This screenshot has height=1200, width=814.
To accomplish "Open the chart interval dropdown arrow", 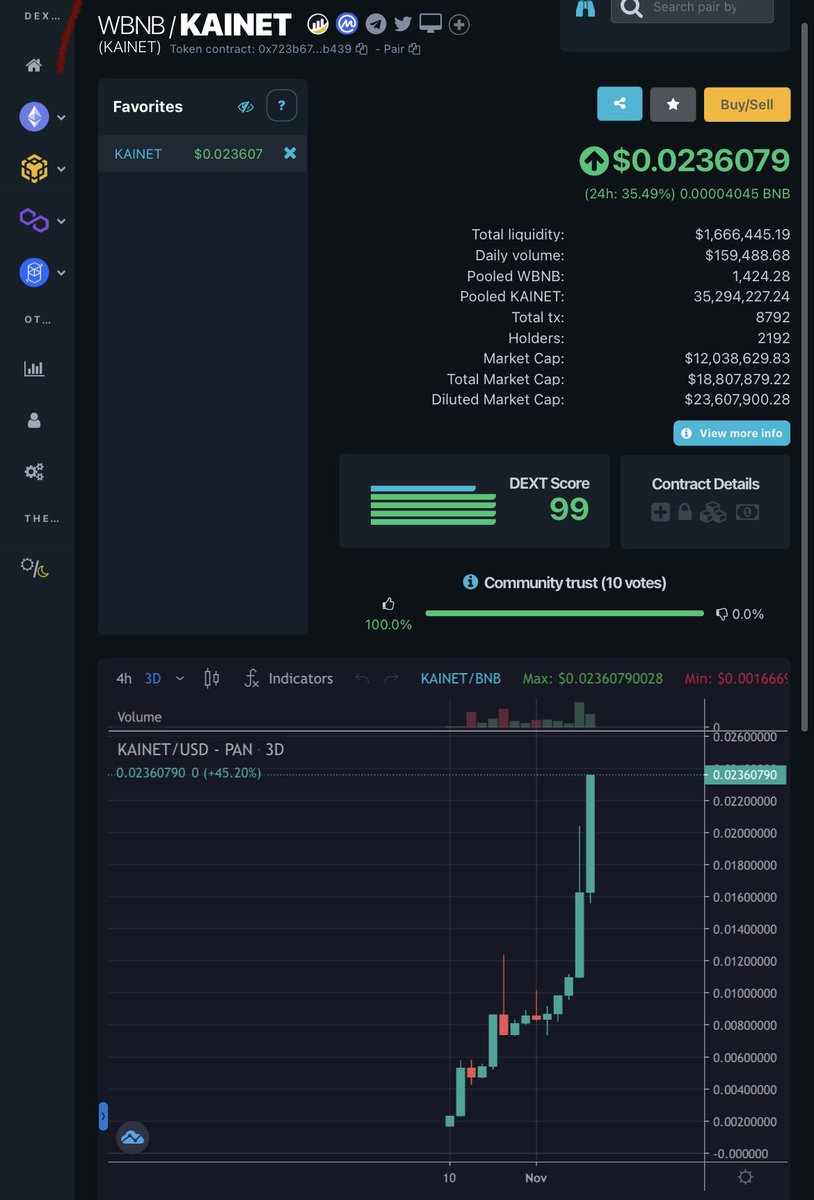I will [180, 678].
